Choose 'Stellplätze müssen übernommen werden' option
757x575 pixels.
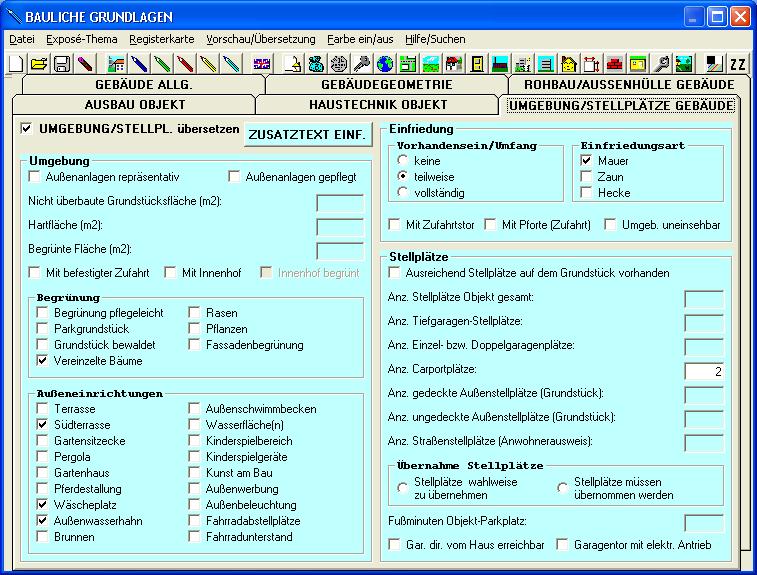tap(562, 488)
